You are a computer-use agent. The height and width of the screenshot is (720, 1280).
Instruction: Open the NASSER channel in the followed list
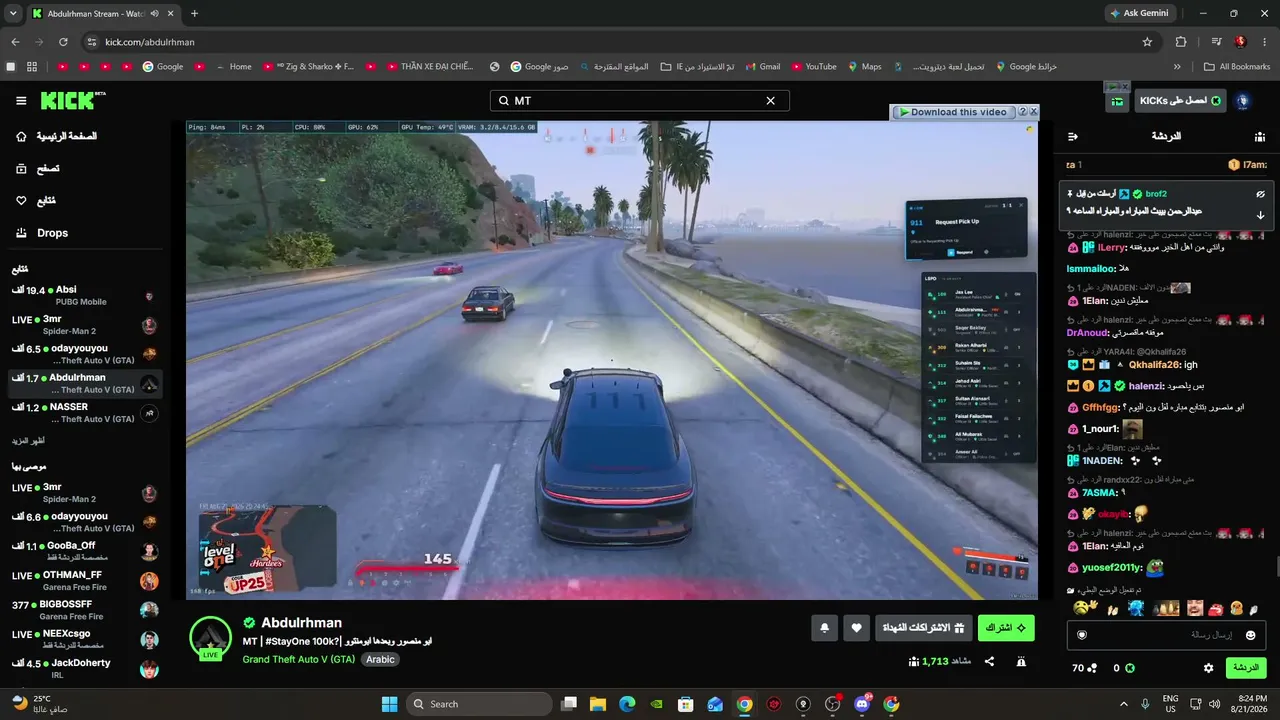[85, 413]
